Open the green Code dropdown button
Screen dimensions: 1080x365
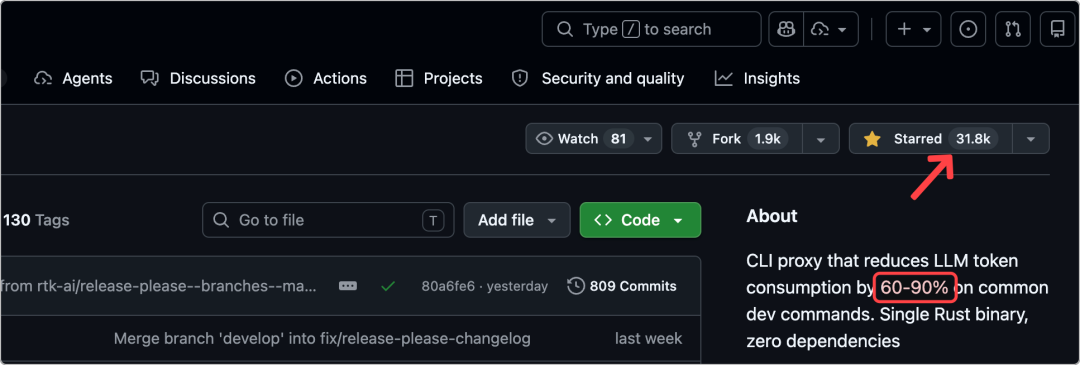click(x=641, y=220)
